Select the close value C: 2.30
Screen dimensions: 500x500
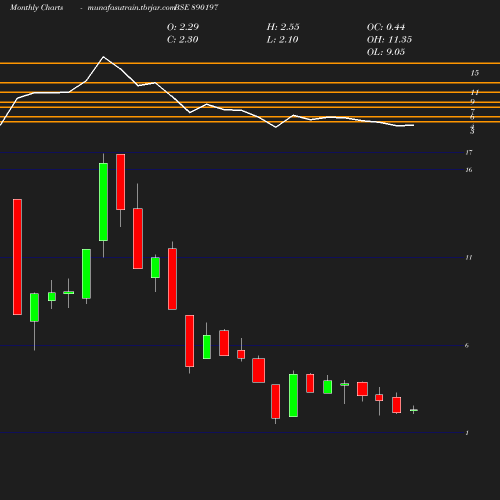[x=183, y=39]
